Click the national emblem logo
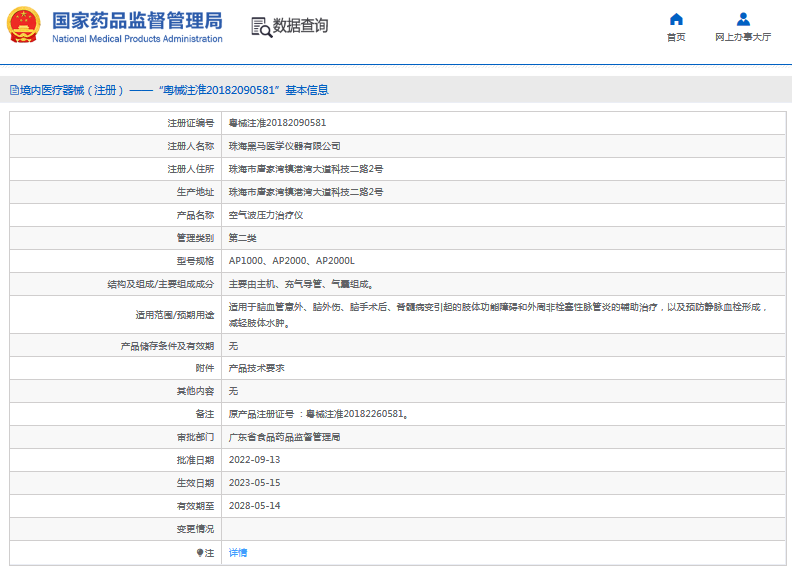The height and width of the screenshot is (574, 792). 23,25
